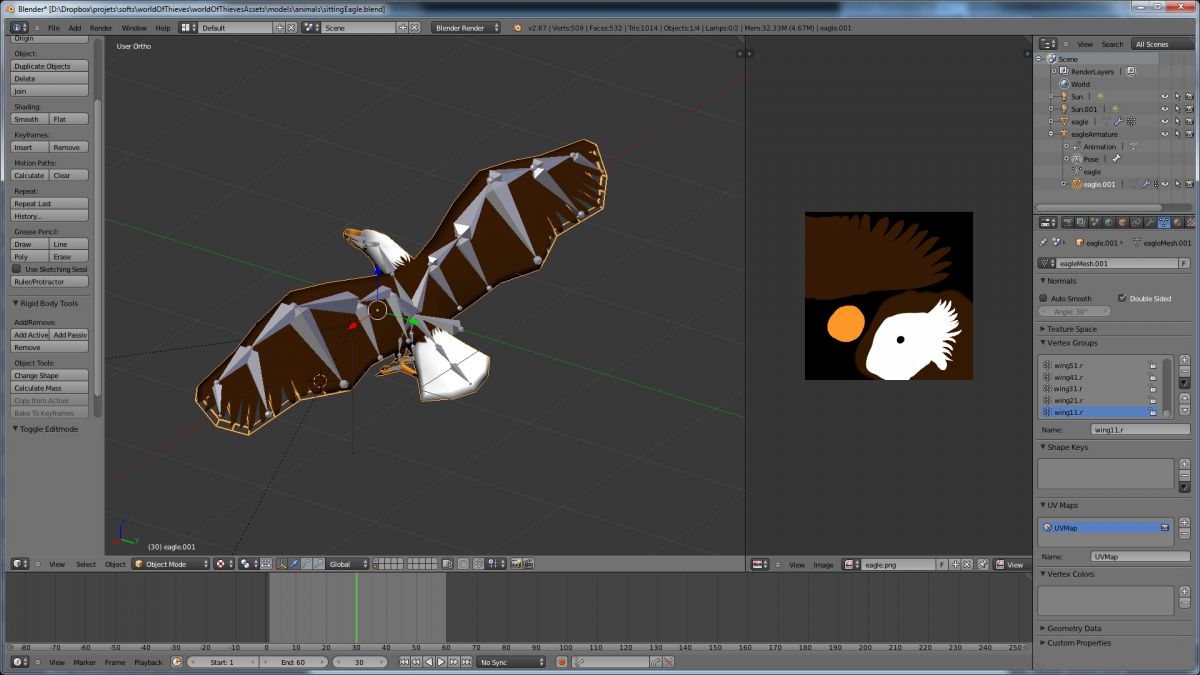Click the Duplicate Objects button
This screenshot has height=675, width=1200.
(x=50, y=66)
